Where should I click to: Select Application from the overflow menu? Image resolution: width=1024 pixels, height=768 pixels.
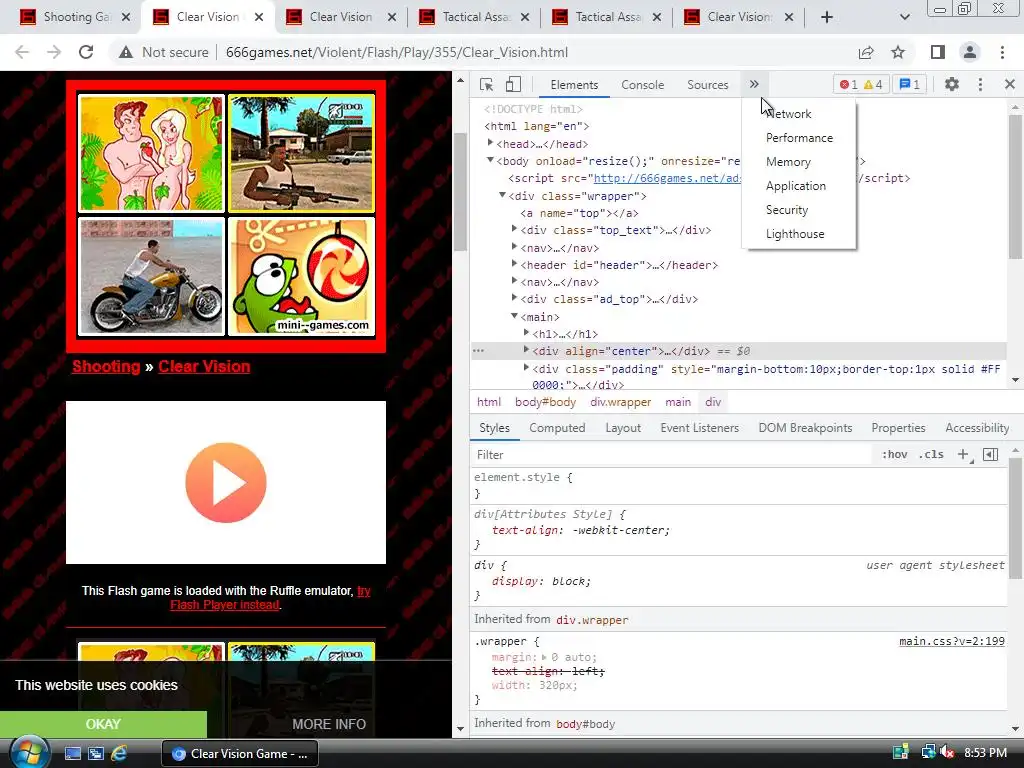pyautogui.click(x=795, y=186)
